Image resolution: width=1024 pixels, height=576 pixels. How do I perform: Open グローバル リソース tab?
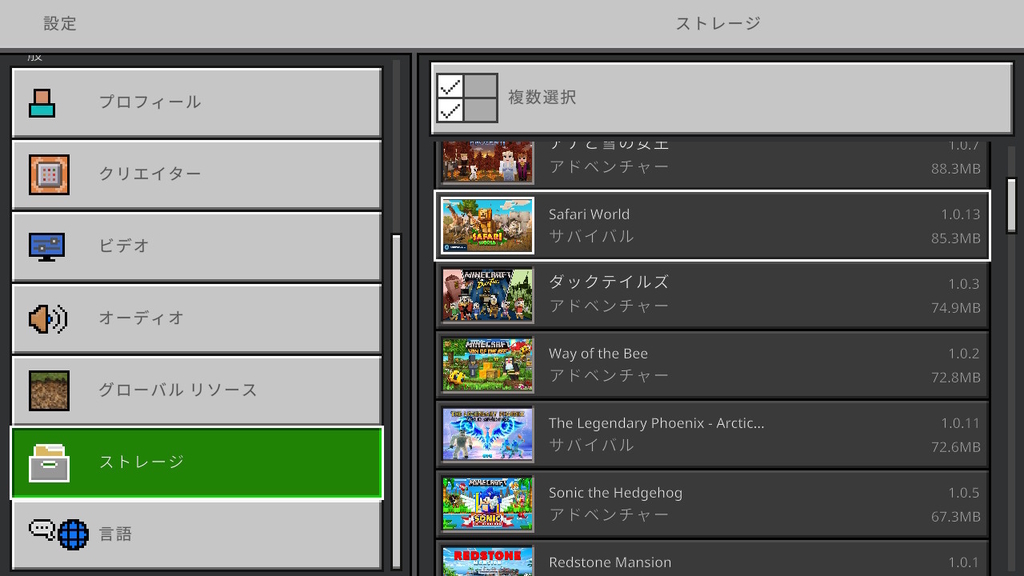pos(197,390)
